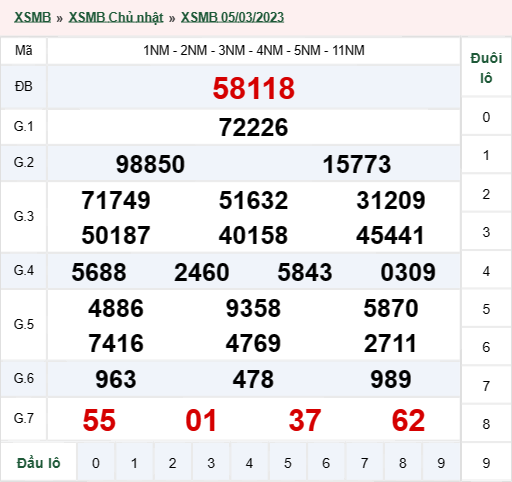Select Đầu lô digit 3

pyautogui.click(x=211, y=463)
